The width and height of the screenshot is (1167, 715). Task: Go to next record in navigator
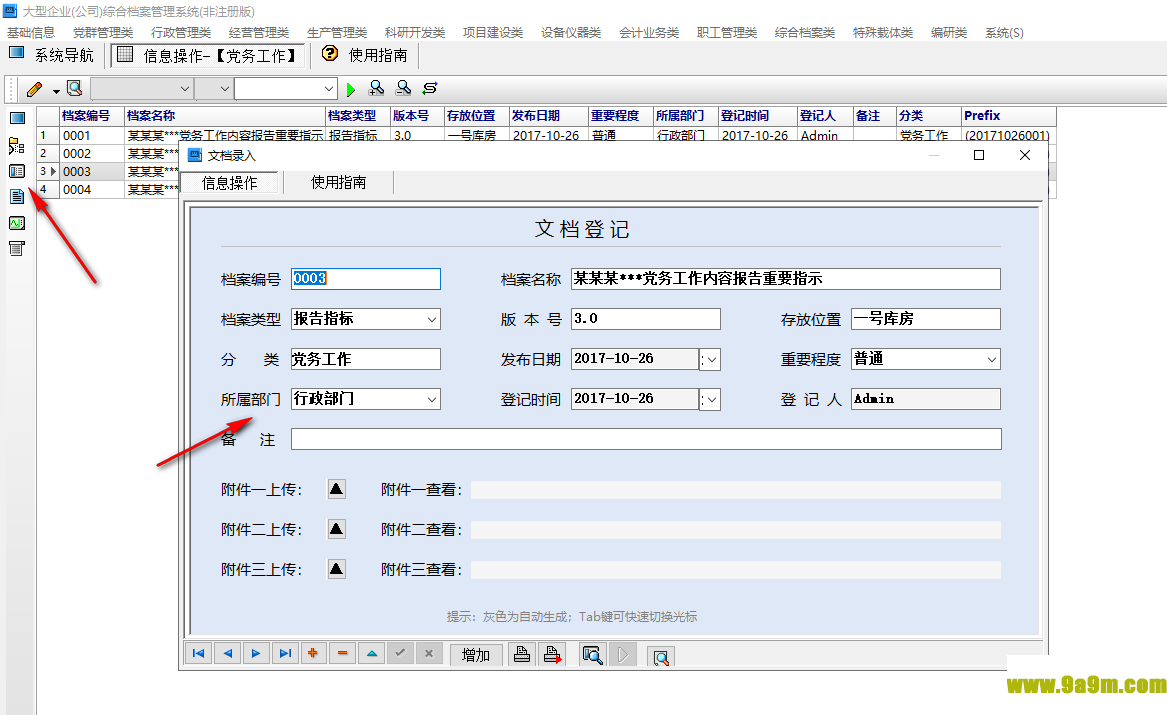coord(256,653)
